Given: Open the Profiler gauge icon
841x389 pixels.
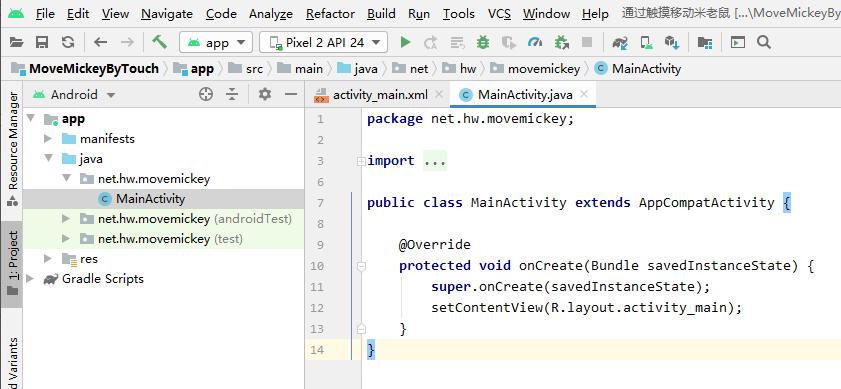Looking at the screenshot, I should click(x=535, y=42).
